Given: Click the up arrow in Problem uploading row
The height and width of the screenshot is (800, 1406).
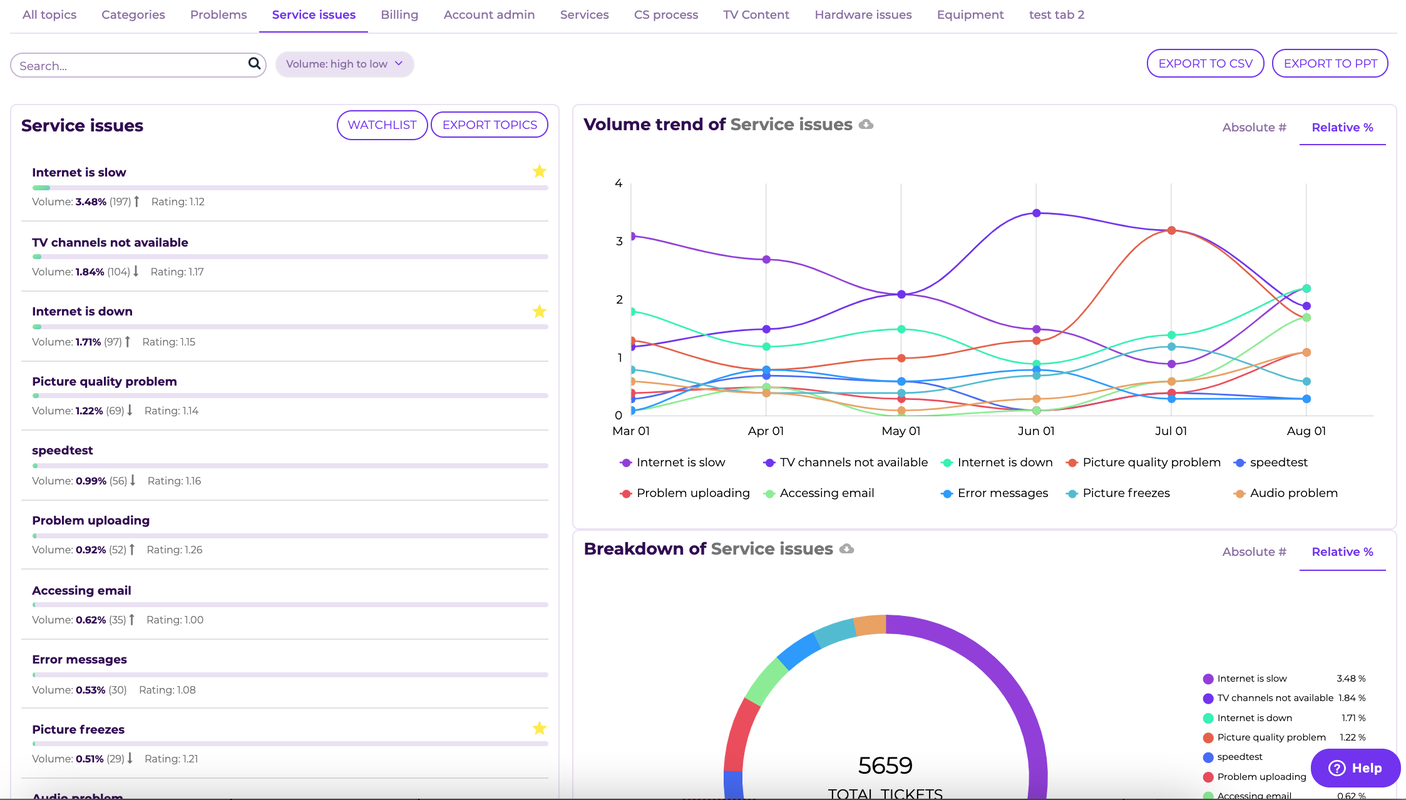Looking at the screenshot, I should (x=132, y=549).
